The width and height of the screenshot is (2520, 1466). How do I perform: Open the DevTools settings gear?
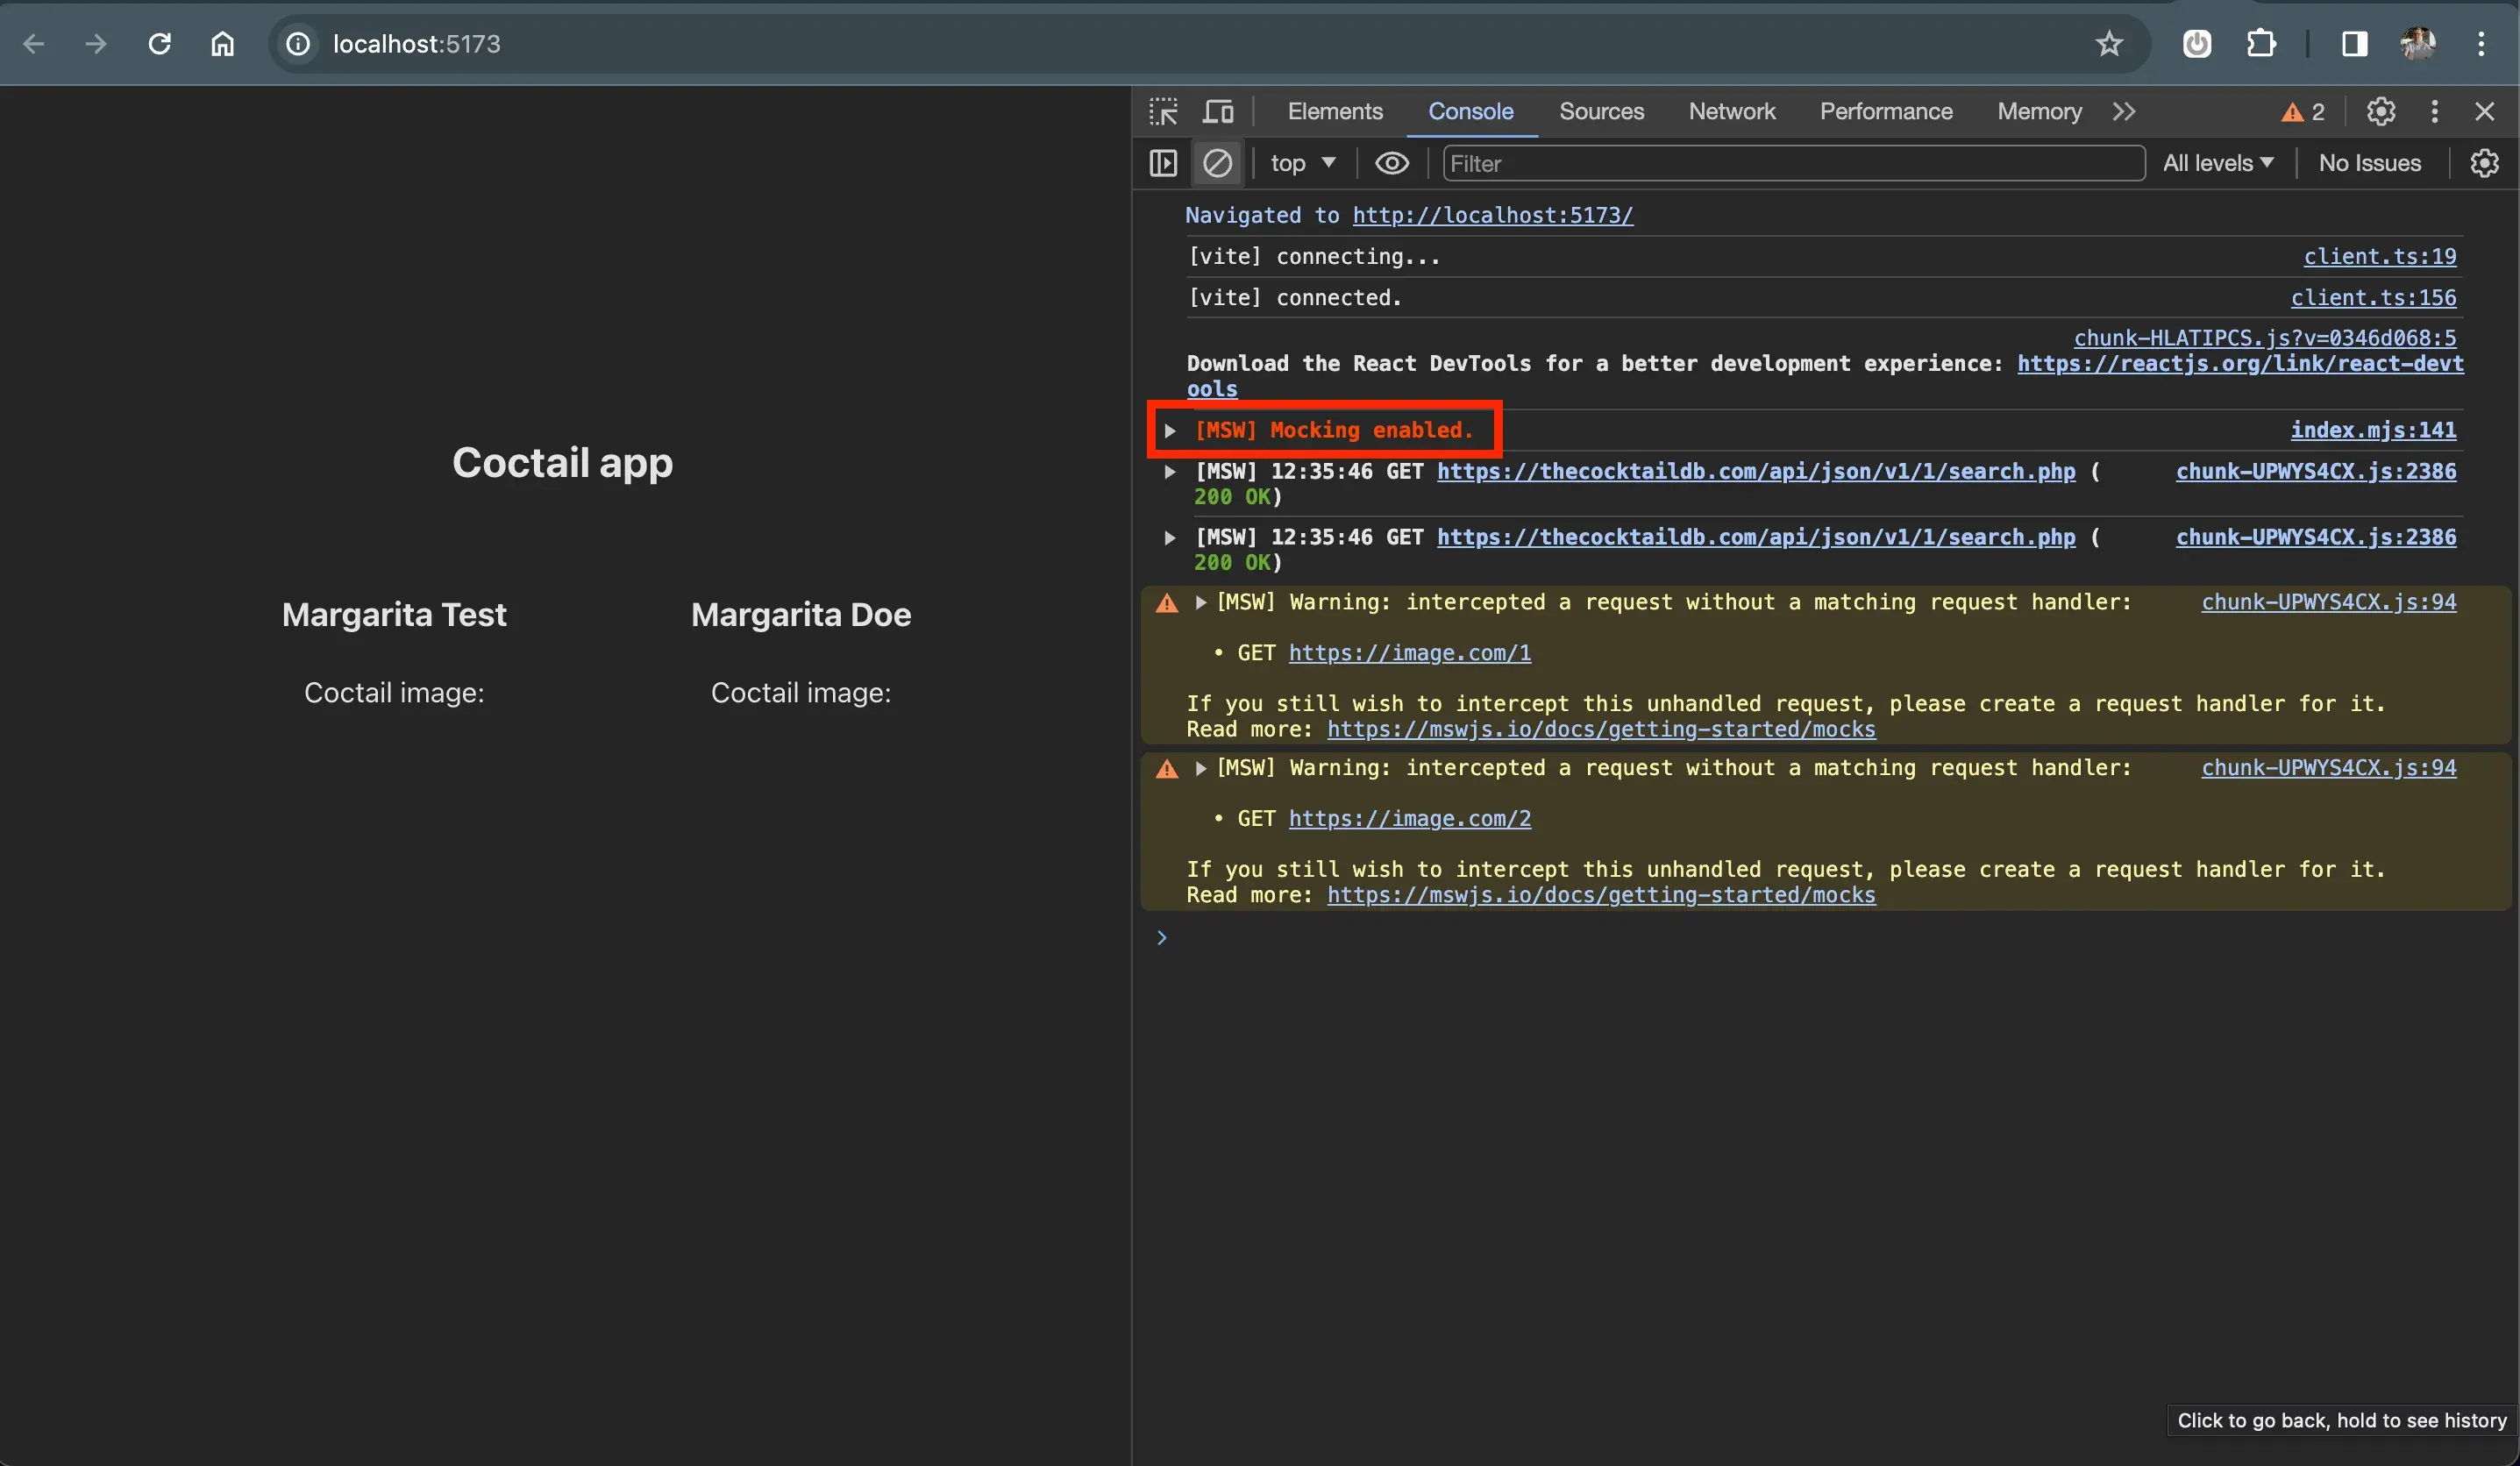(x=2380, y=111)
